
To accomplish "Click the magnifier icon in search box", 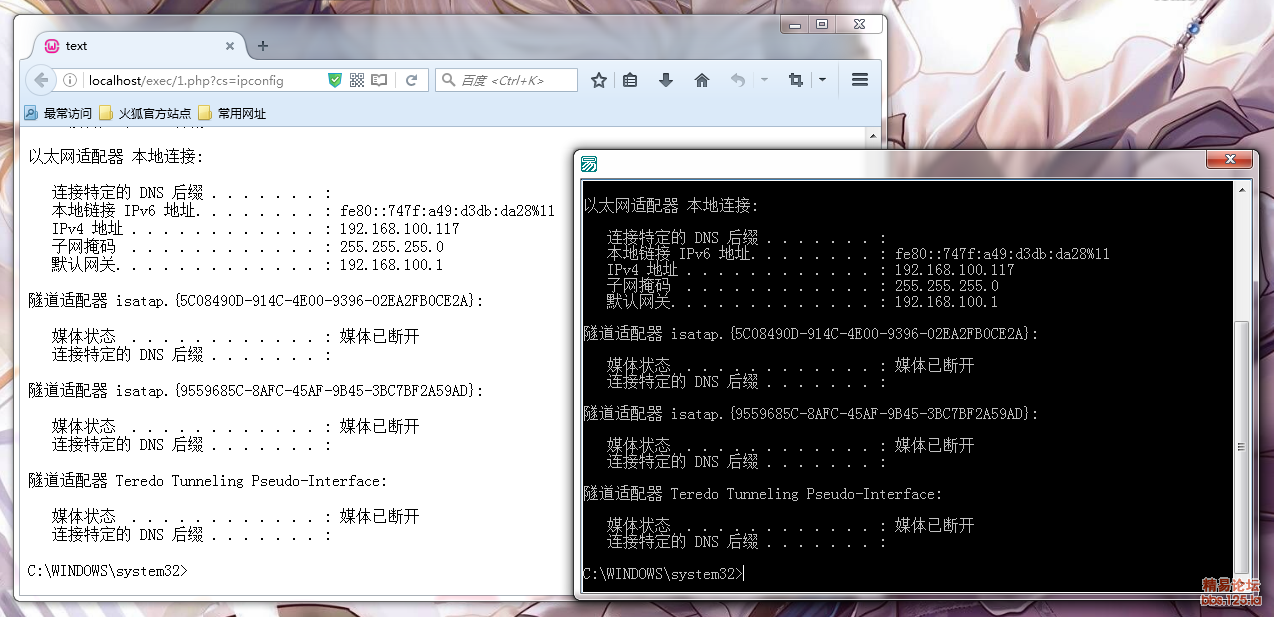I will click(448, 80).
